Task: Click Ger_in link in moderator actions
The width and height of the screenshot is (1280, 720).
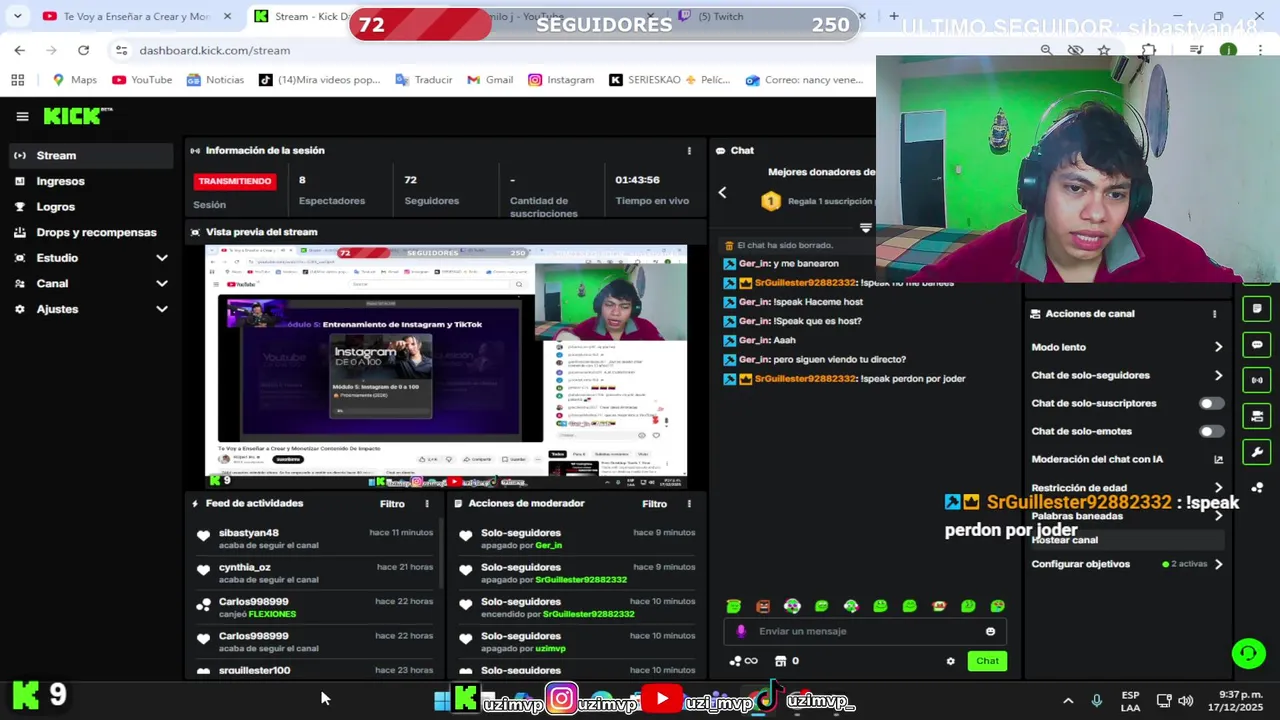Action: point(548,545)
